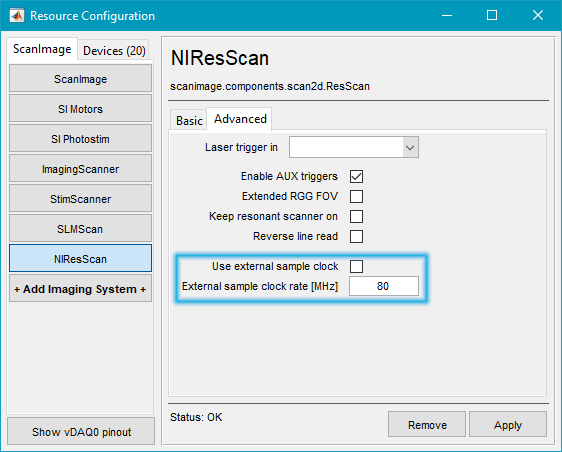The image size is (562, 452).
Task: Click the MATLAB logo in the title bar
Action: coord(16,16)
